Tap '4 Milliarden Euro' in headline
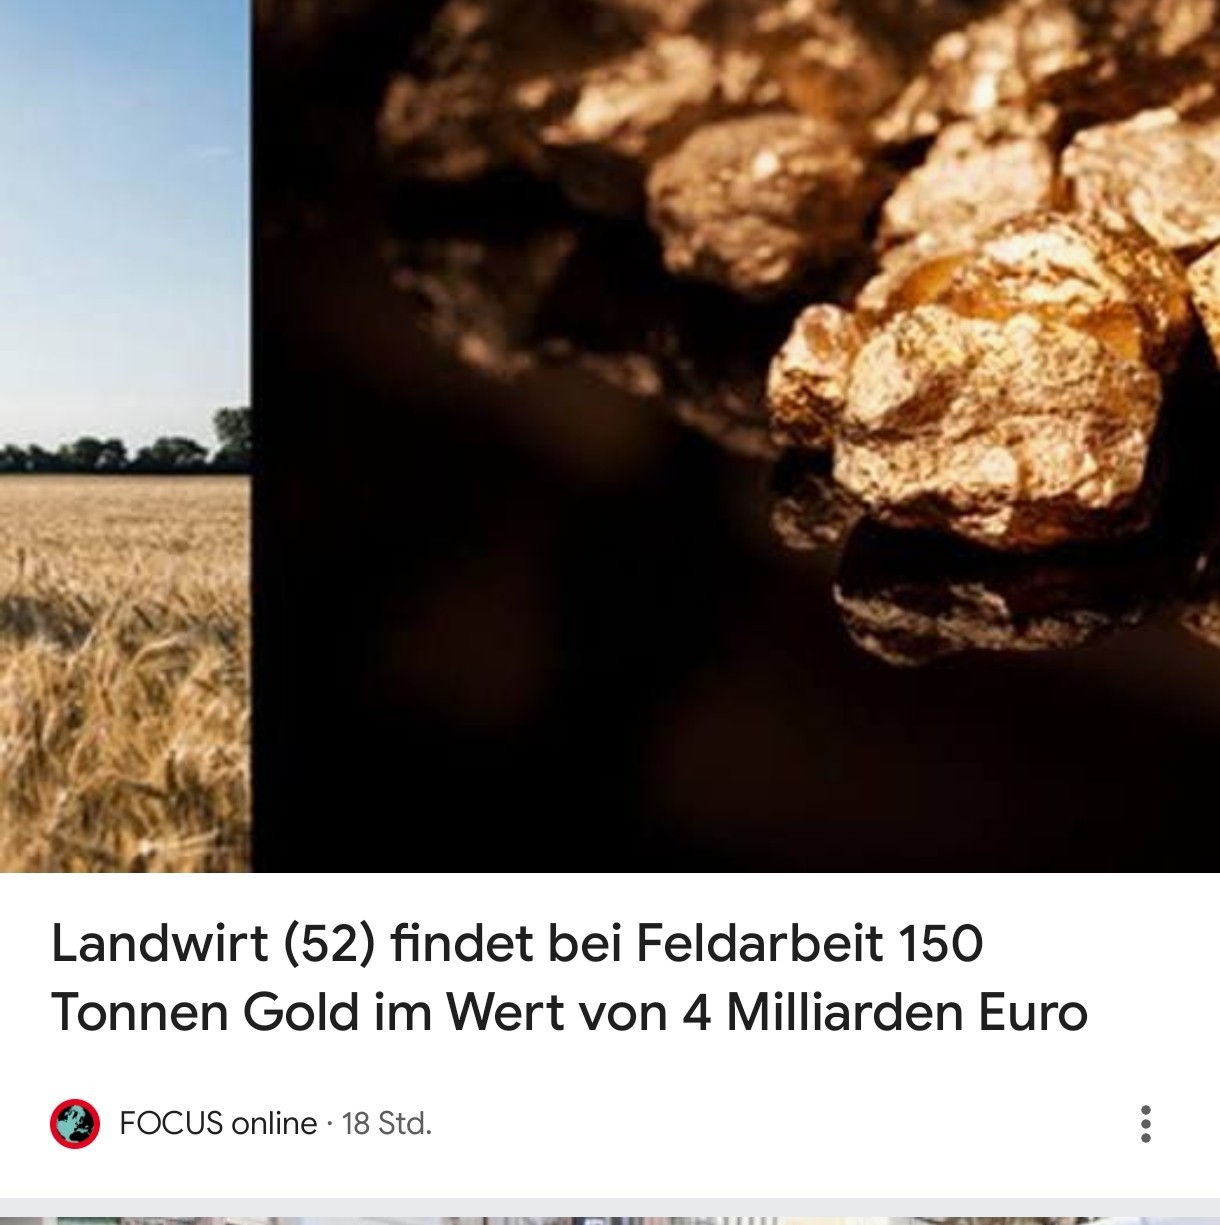This screenshot has height=1225, width=1220. 885,1012
